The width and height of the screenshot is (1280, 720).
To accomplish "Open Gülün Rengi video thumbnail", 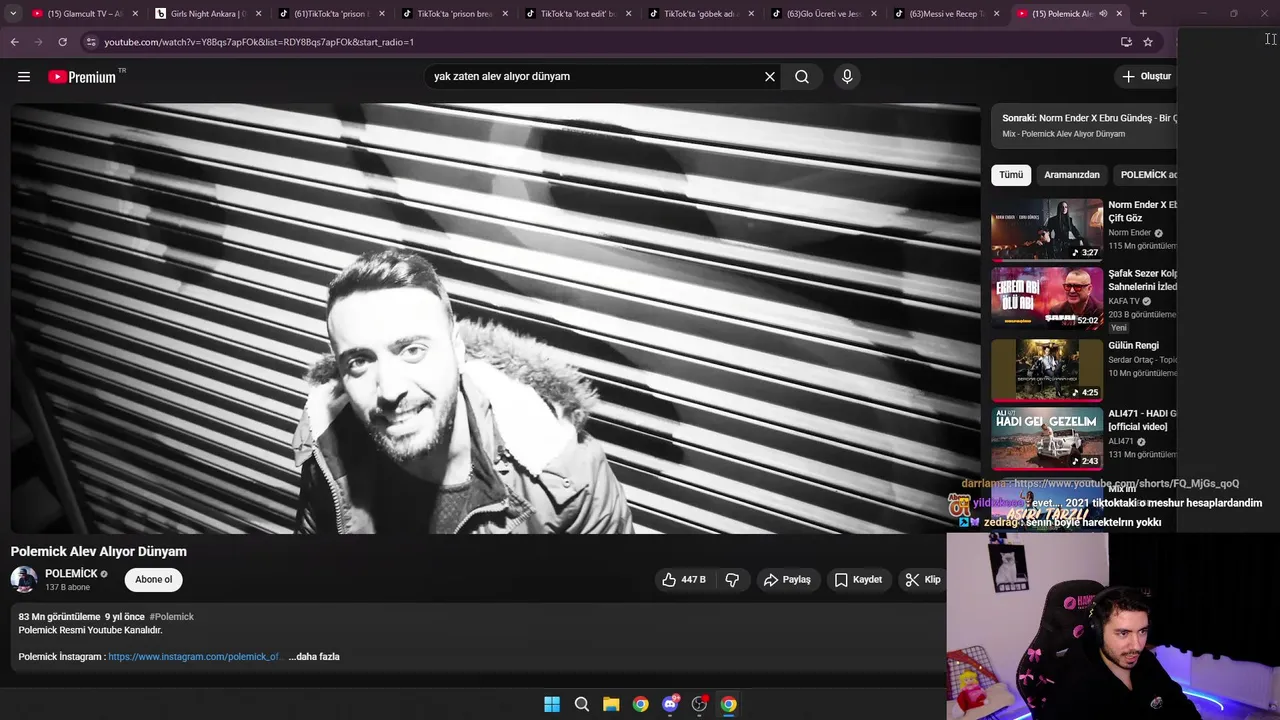I will tap(1047, 369).
